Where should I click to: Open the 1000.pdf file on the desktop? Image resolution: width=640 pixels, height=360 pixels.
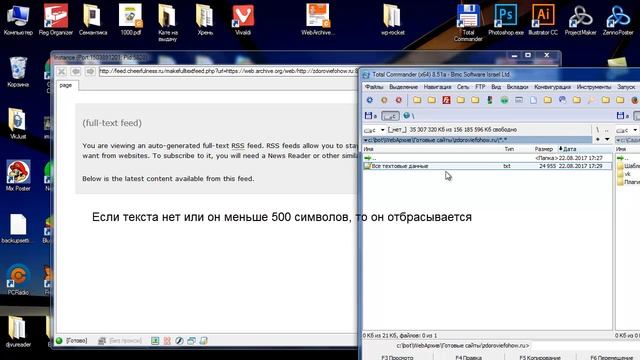tap(130, 19)
